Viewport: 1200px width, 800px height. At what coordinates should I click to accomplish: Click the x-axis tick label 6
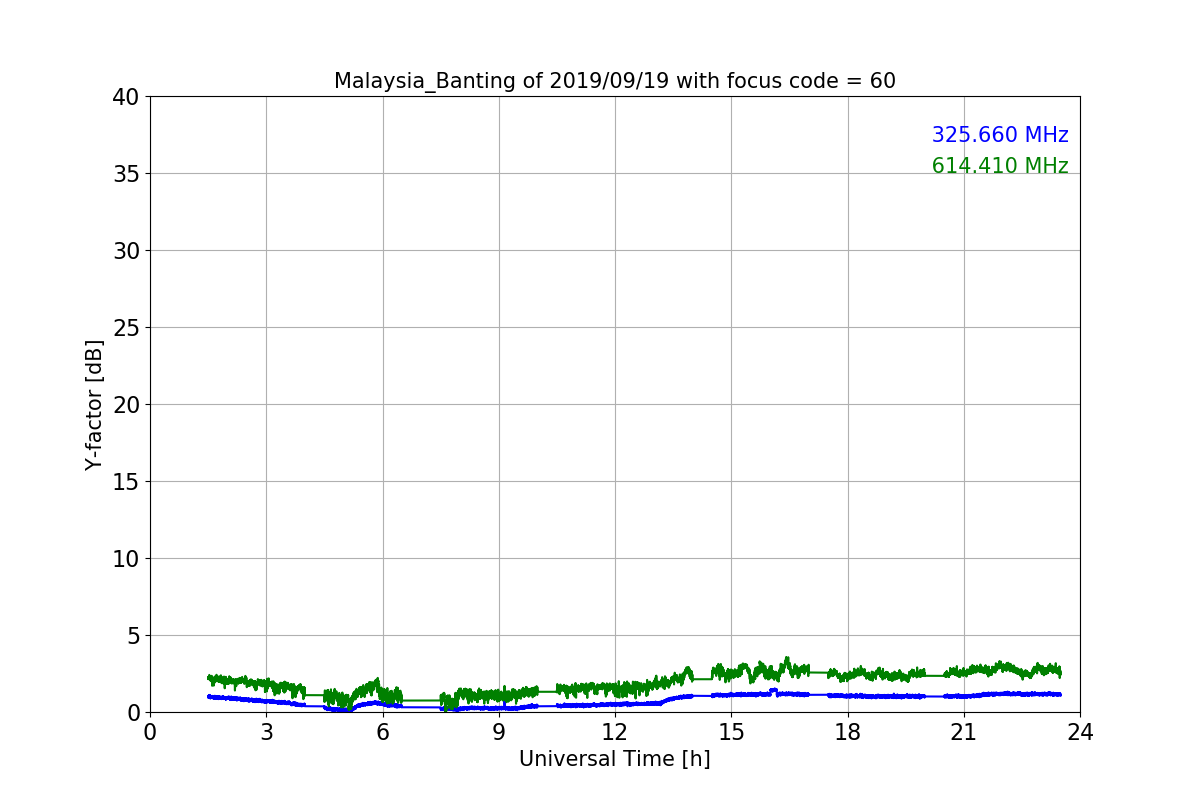(383, 732)
